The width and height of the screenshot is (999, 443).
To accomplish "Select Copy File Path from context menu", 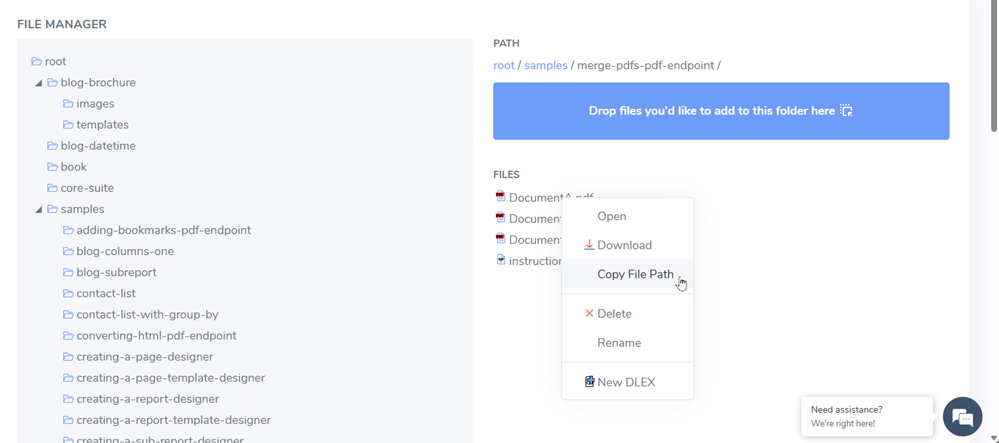I will tap(635, 274).
